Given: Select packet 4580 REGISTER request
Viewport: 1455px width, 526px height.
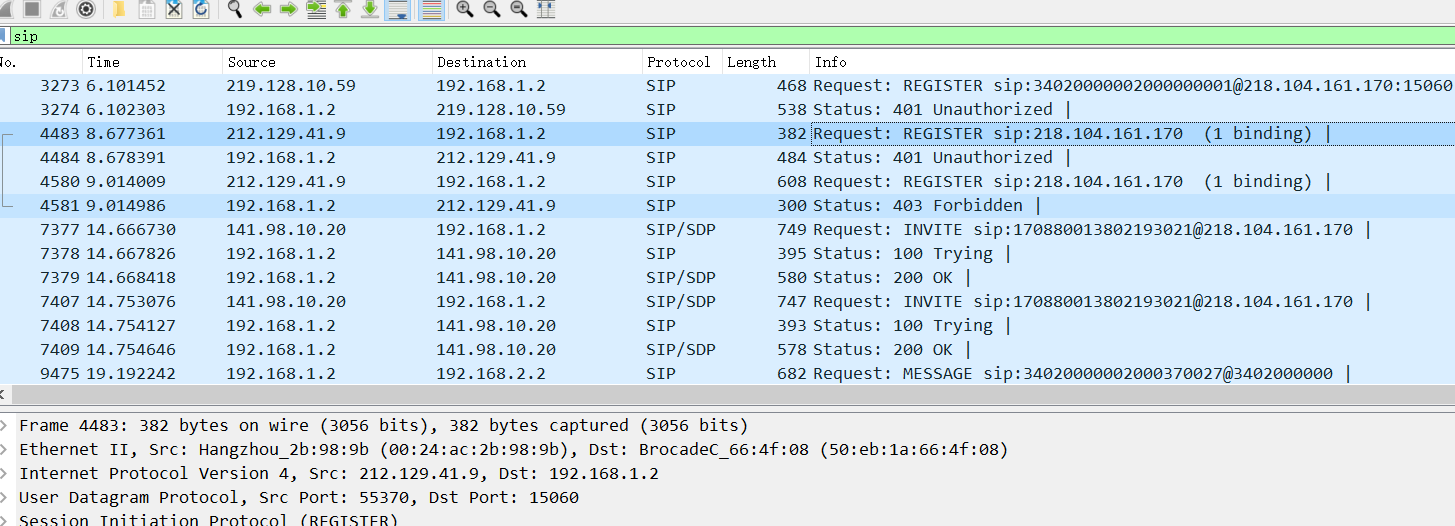Looking at the screenshot, I should (x=727, y=181).
